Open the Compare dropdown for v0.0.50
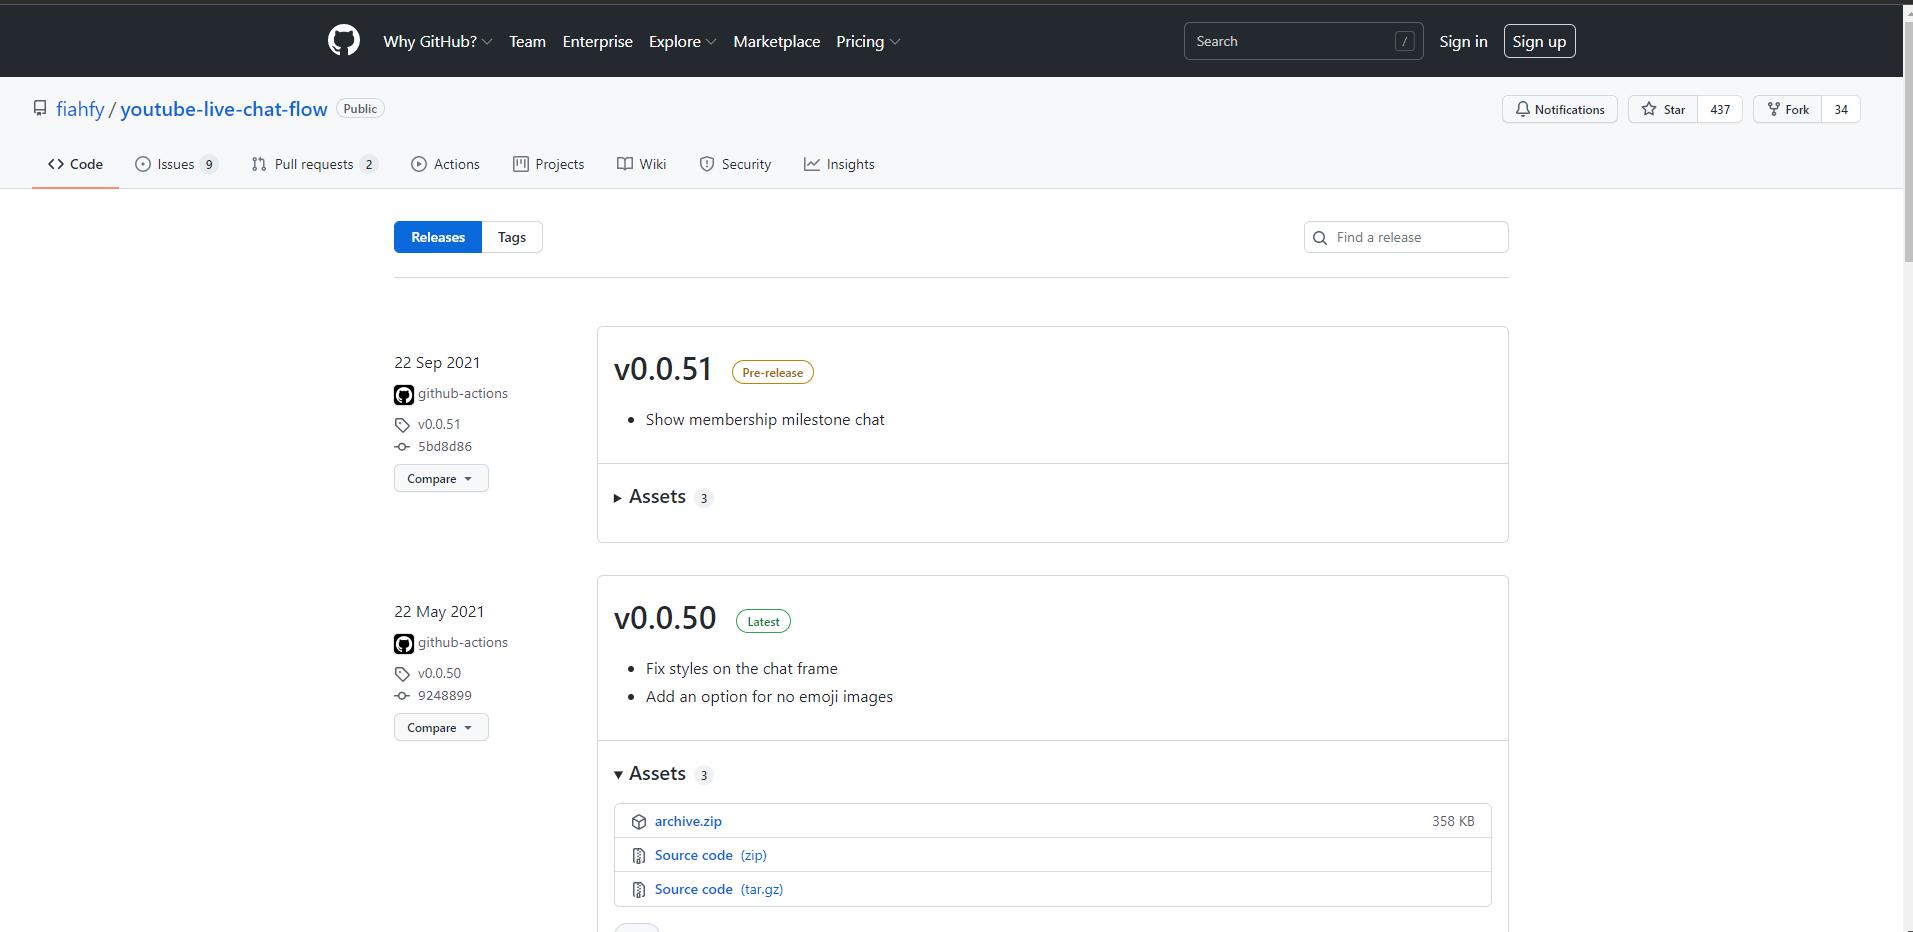The height and width of the screenshot is (932, 1913). 441,727
